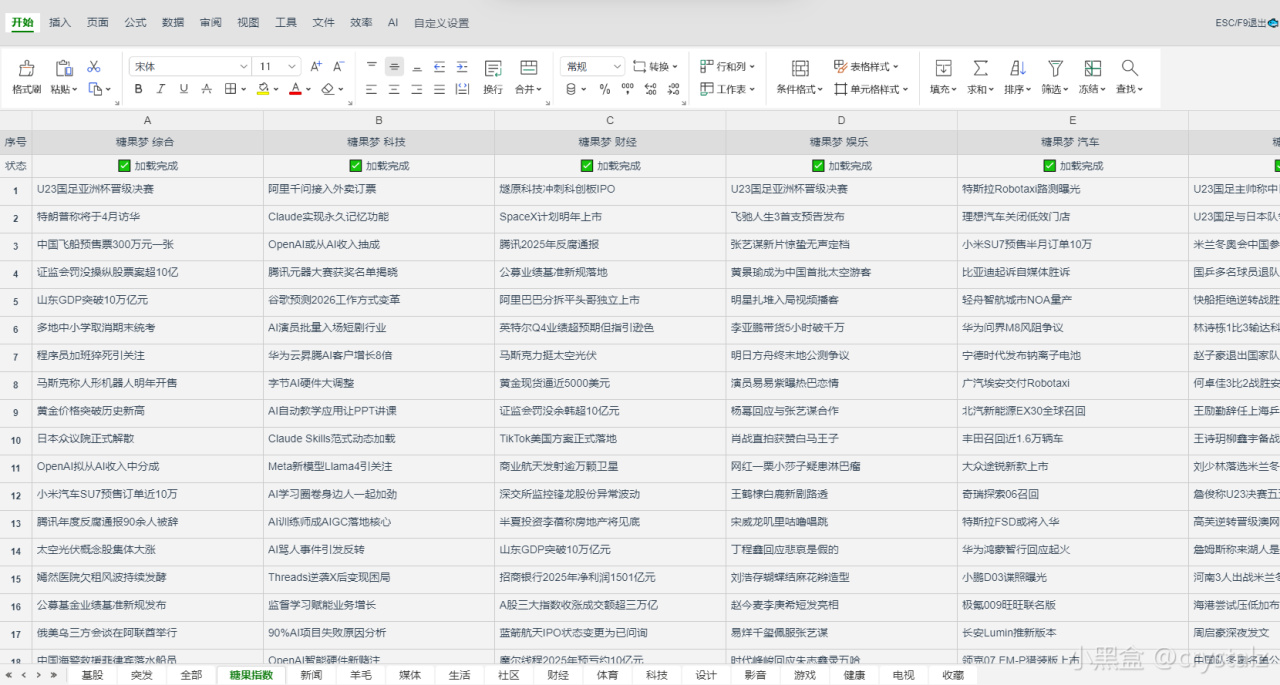Screen dimensions: 1280x685
Task: Switch to the 财经 sheet tab
Action: [x=558, y=675]
